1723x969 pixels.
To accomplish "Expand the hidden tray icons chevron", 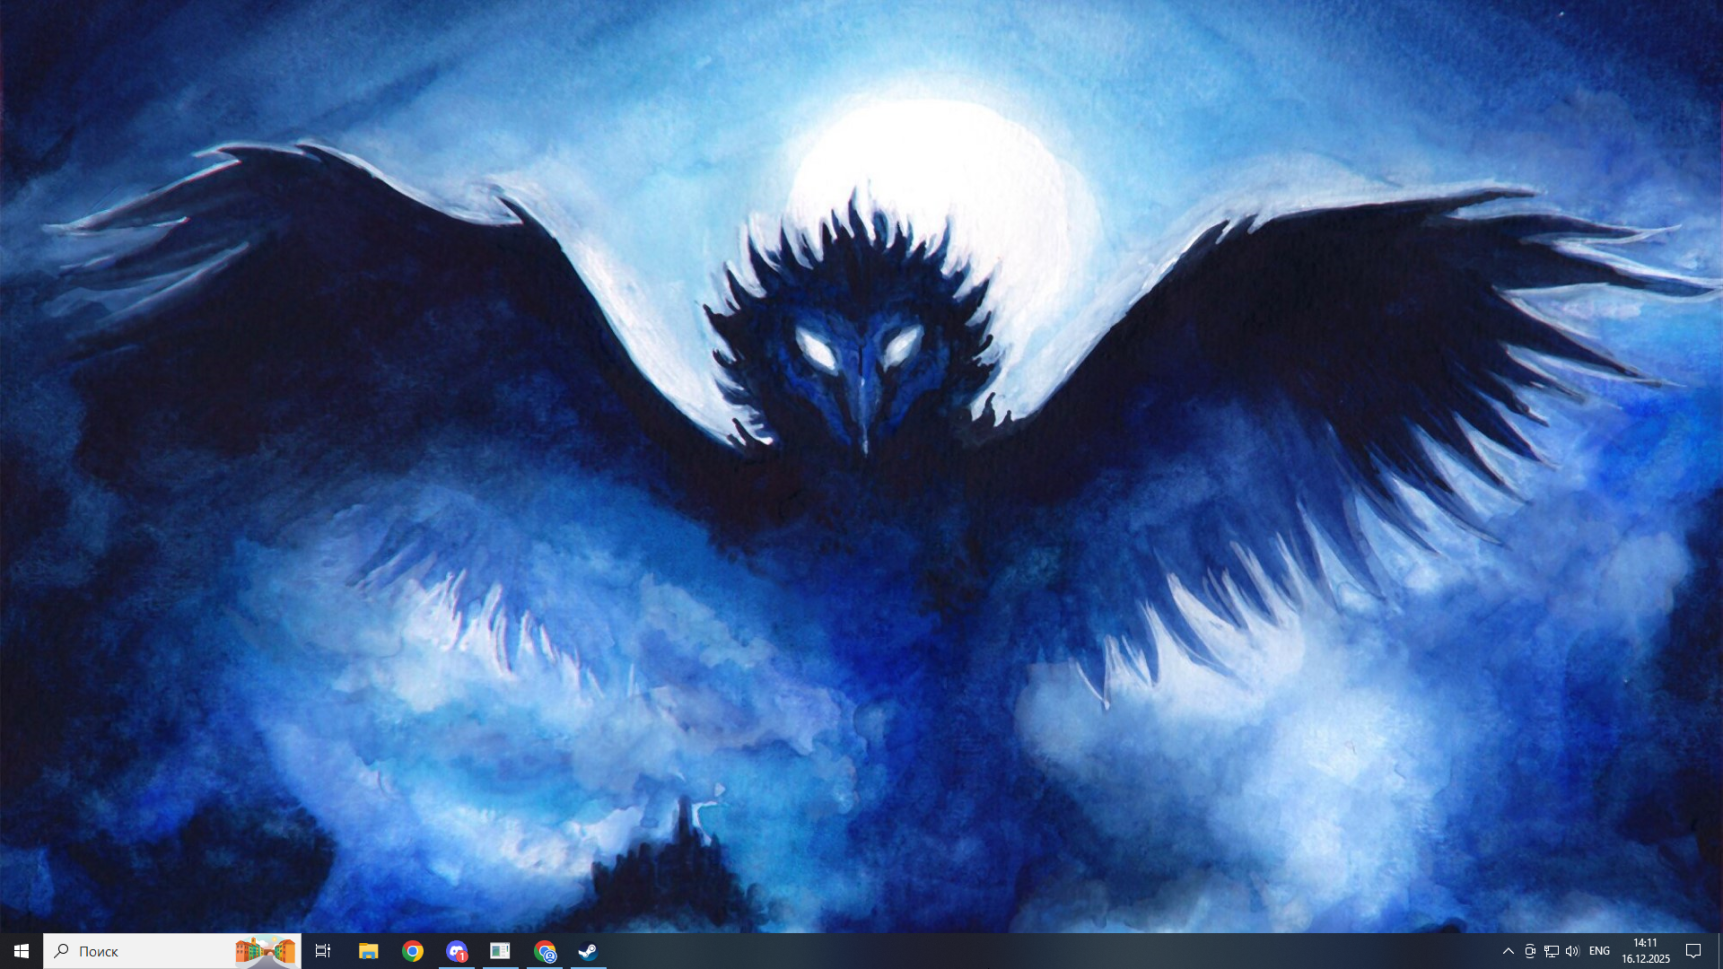I will pyautogui.click(x=1508, y=951).
